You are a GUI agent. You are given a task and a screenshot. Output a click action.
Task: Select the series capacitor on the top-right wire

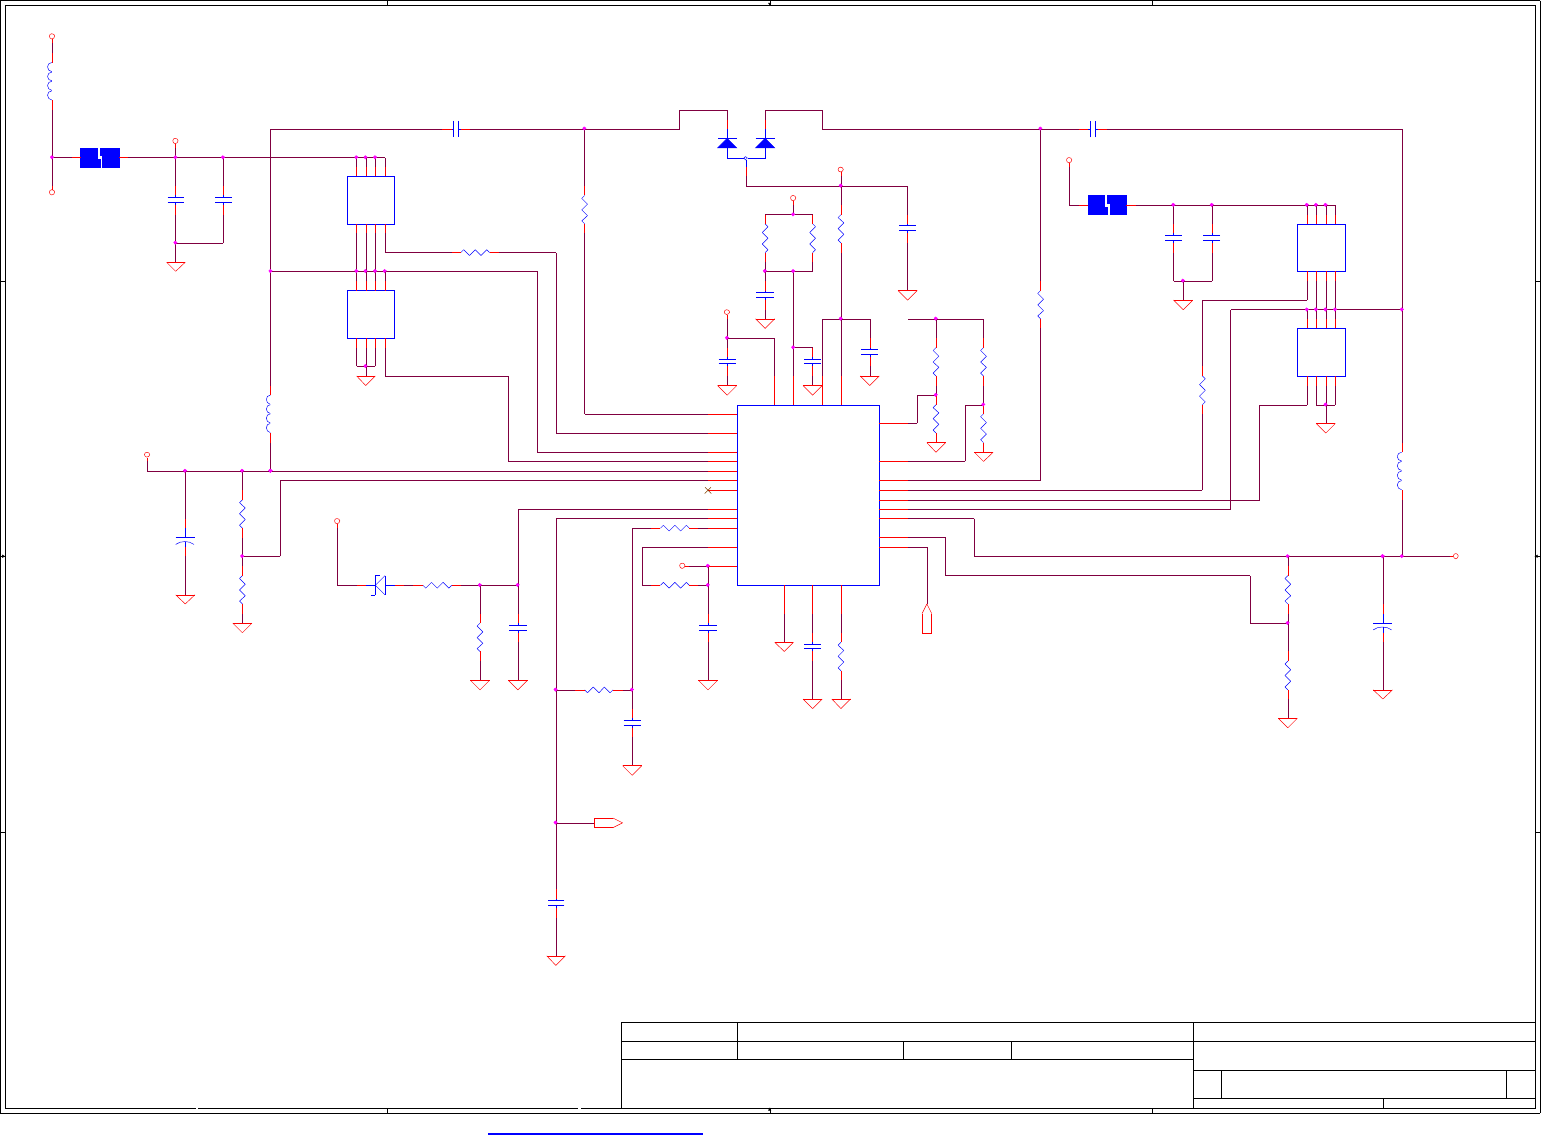[x=1093, y=129]
